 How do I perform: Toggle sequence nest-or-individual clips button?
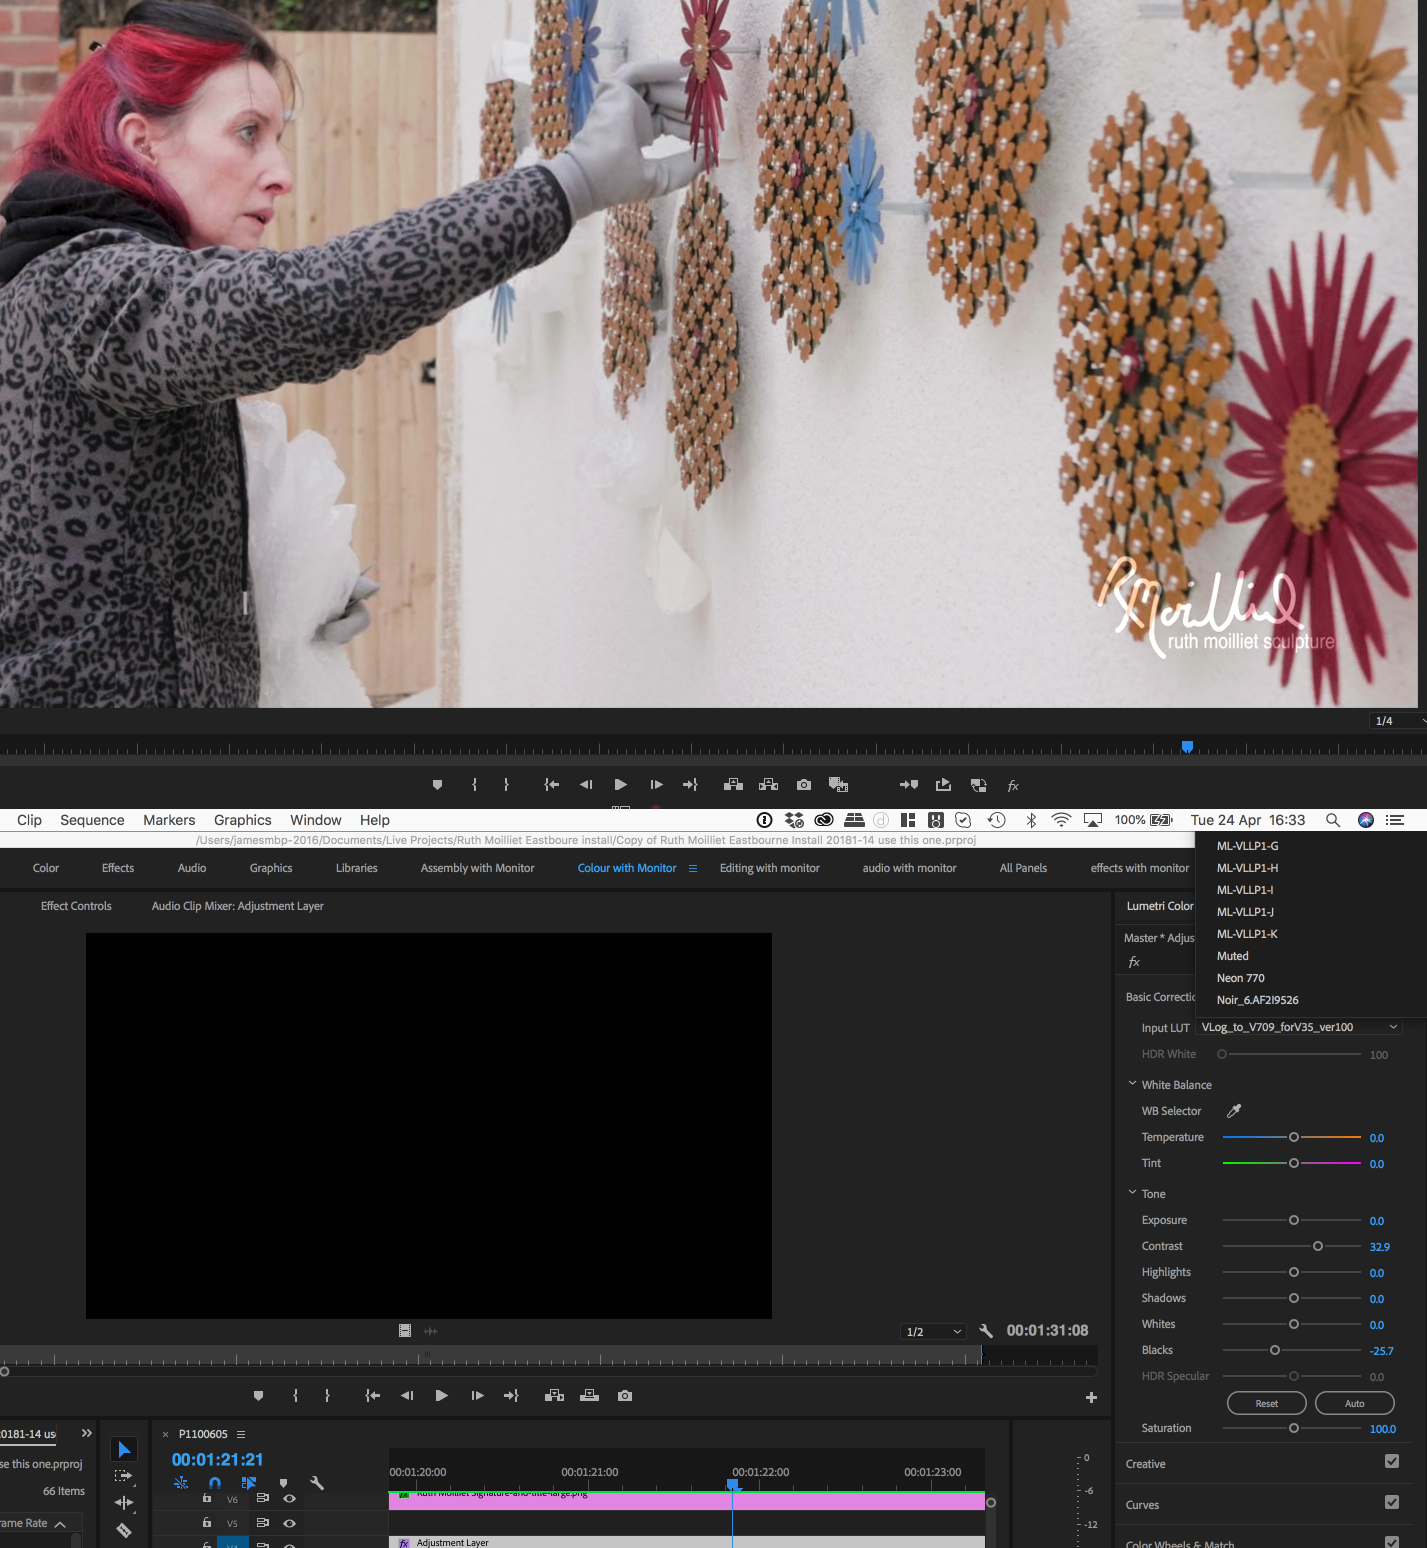pos(181,1484)
